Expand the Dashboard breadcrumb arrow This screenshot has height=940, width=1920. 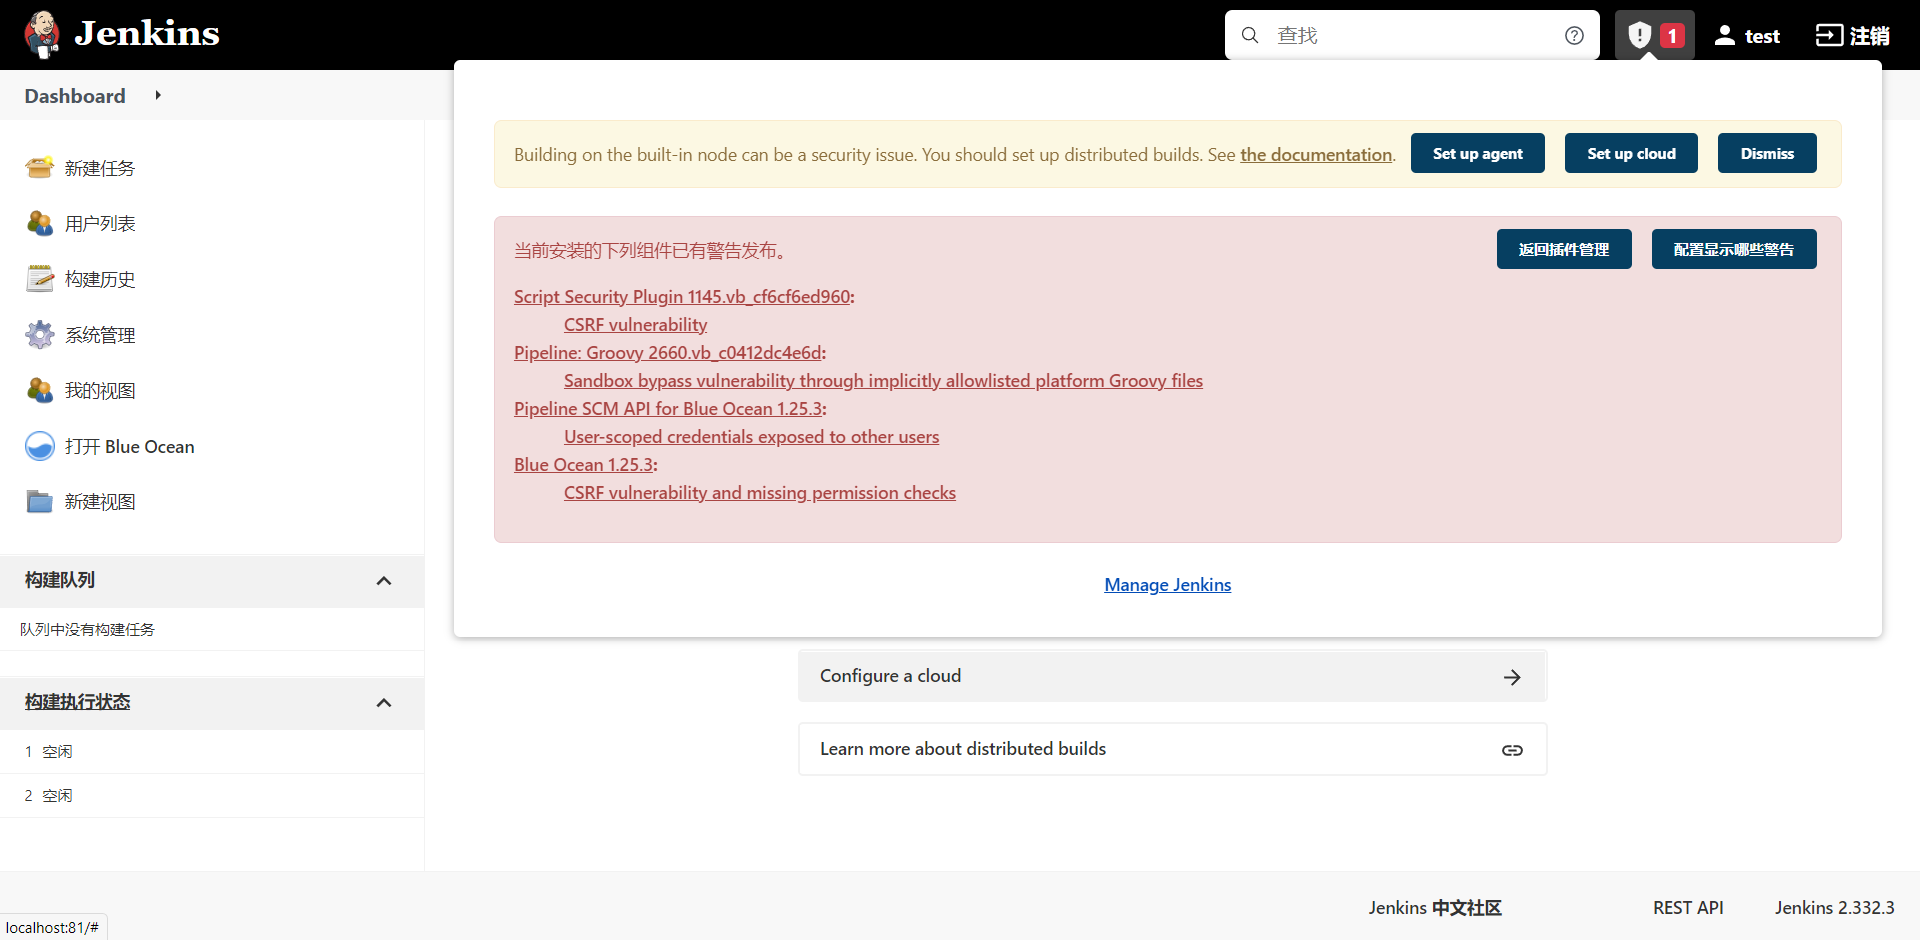(158, 95)
